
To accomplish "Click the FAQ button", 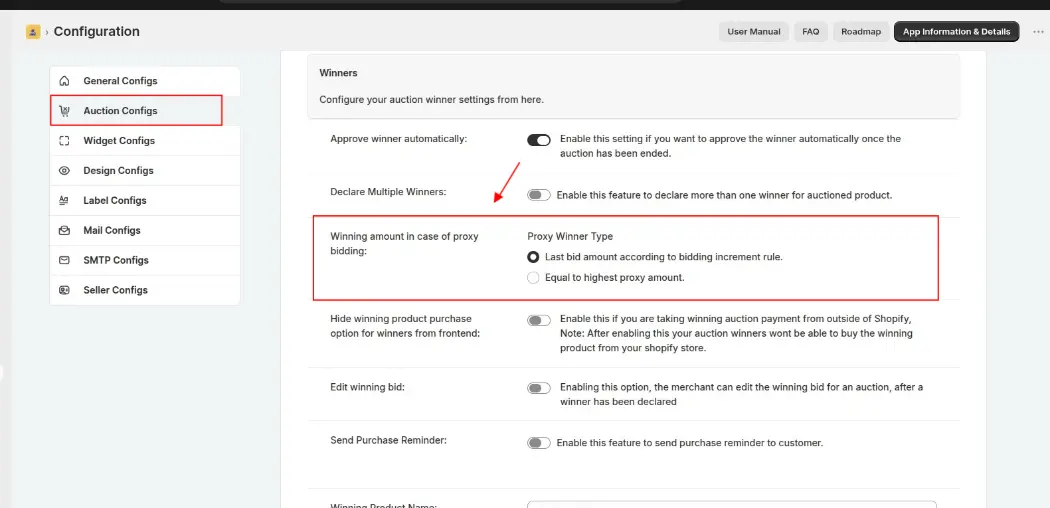I will pos(810,31).
